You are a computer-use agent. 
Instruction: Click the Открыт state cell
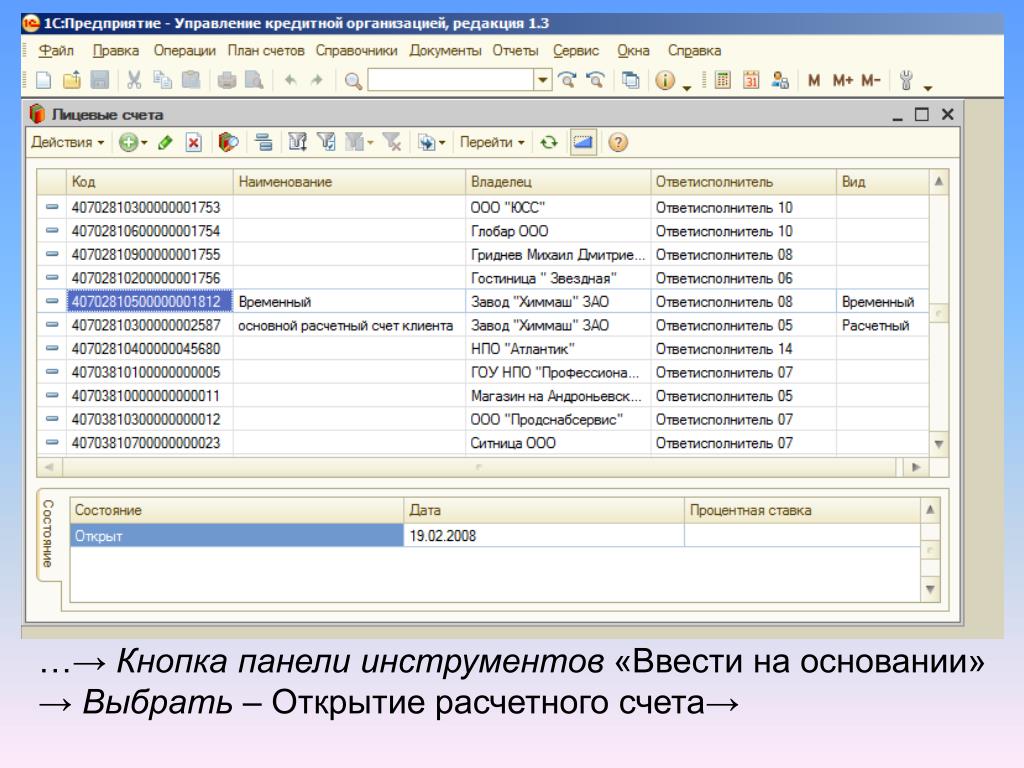coord(236,536)
